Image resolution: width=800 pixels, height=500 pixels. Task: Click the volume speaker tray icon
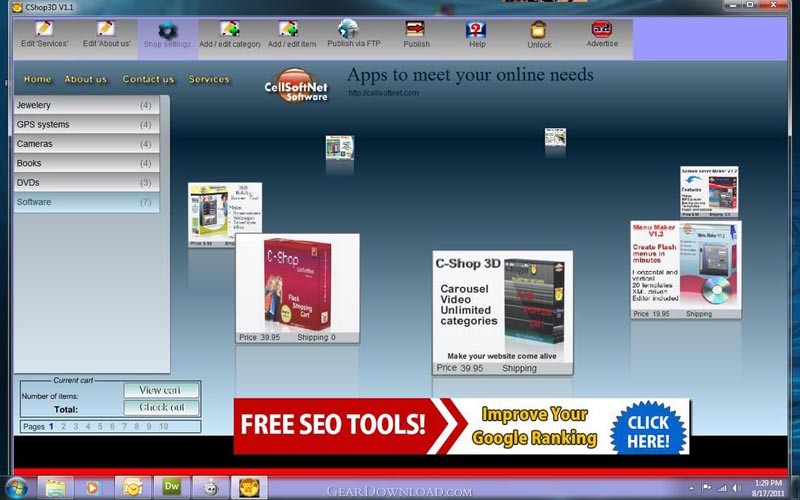[x=737, y=488]
